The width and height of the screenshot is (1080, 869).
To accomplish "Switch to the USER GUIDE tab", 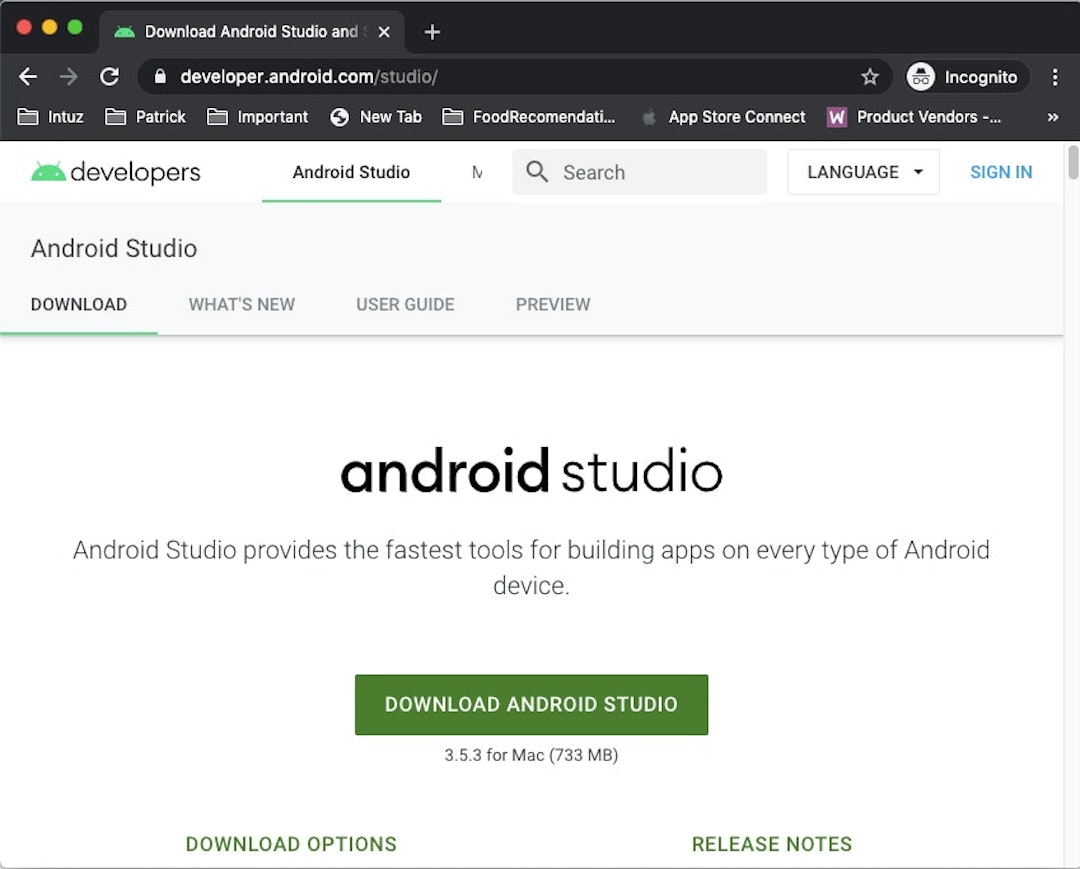I will 405,304.
